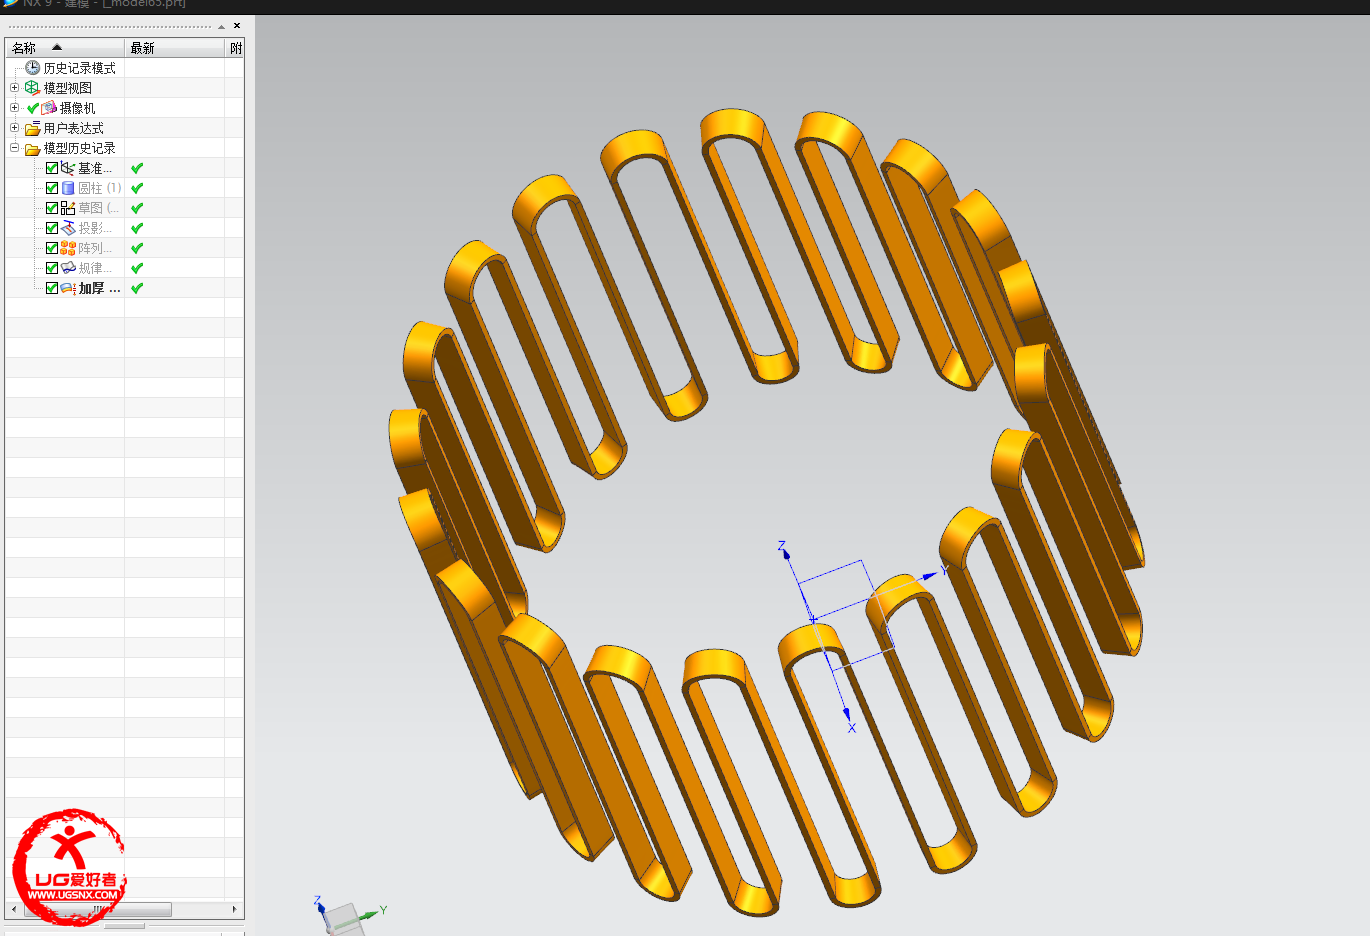Click the Thicken feature icon (加厚)
Screen dimensions: 1370x936
pos(68,288)
